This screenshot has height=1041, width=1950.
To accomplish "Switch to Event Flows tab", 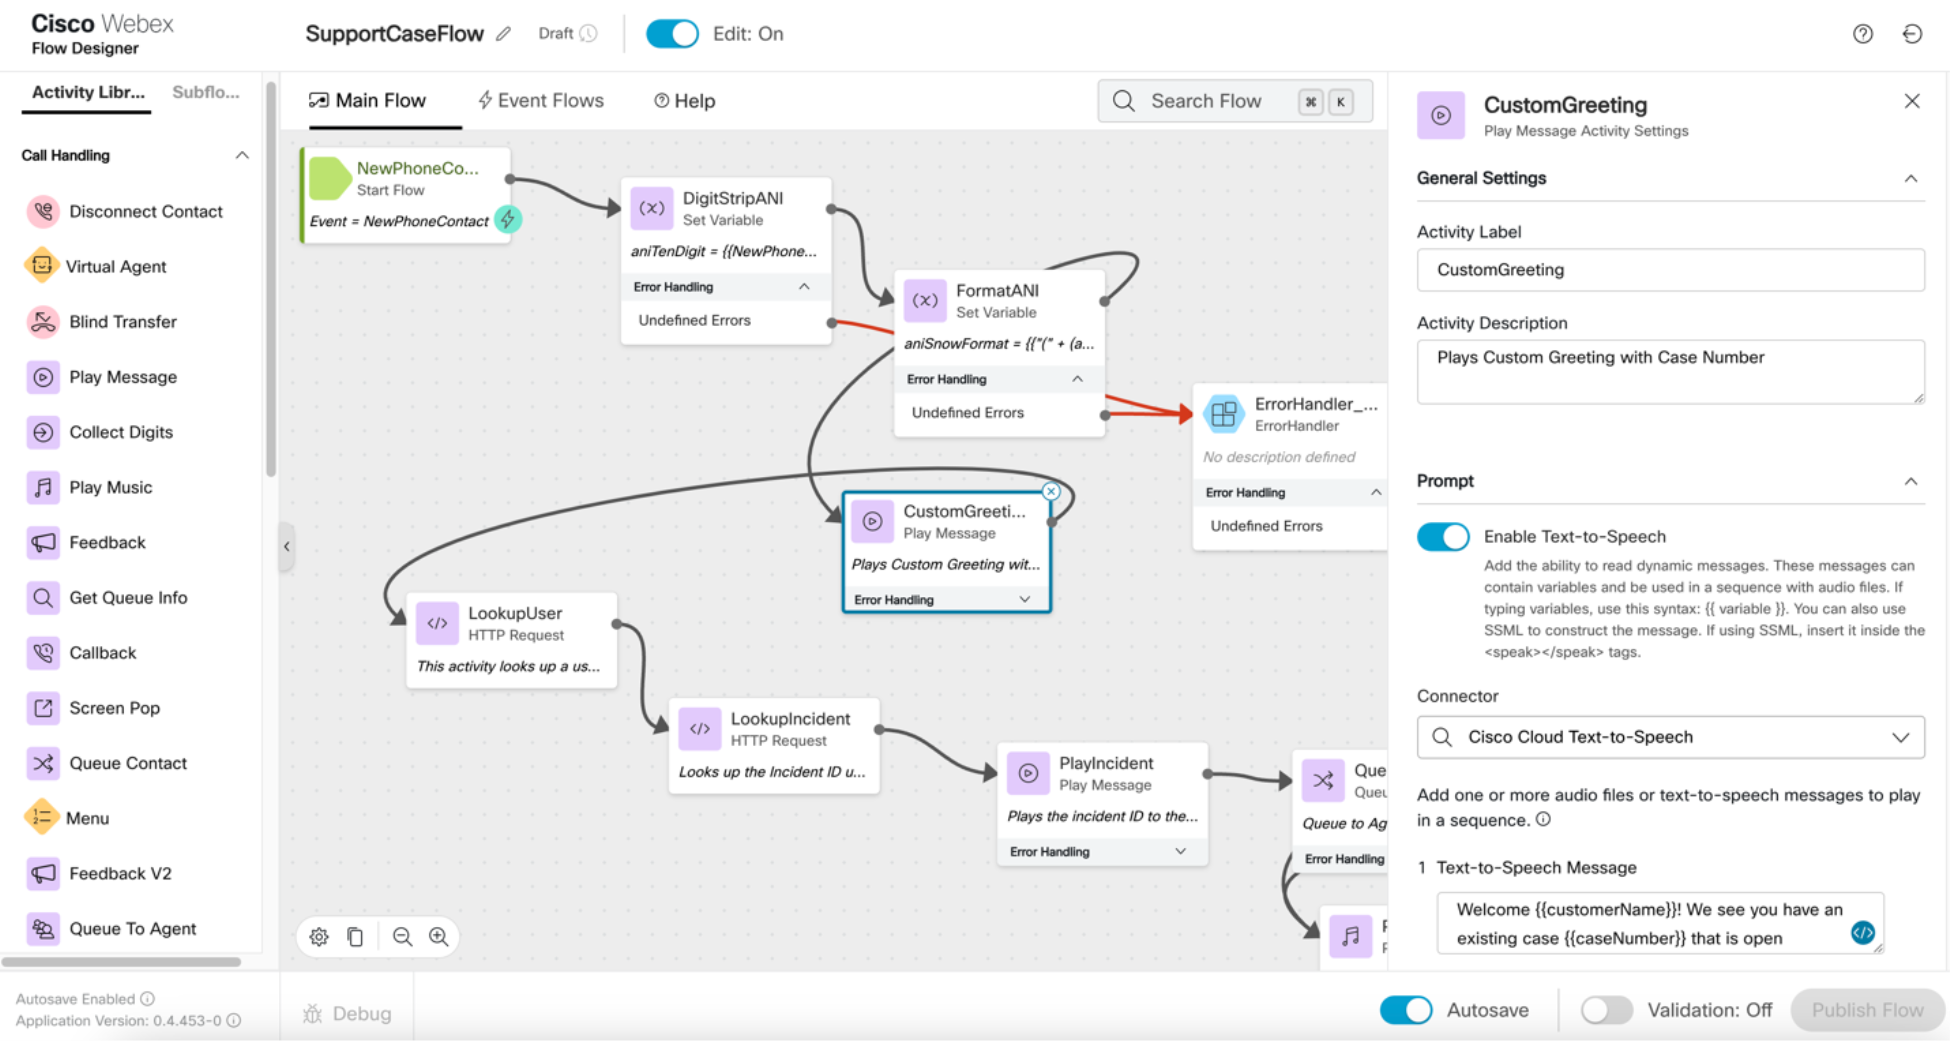I will [541, 101].
